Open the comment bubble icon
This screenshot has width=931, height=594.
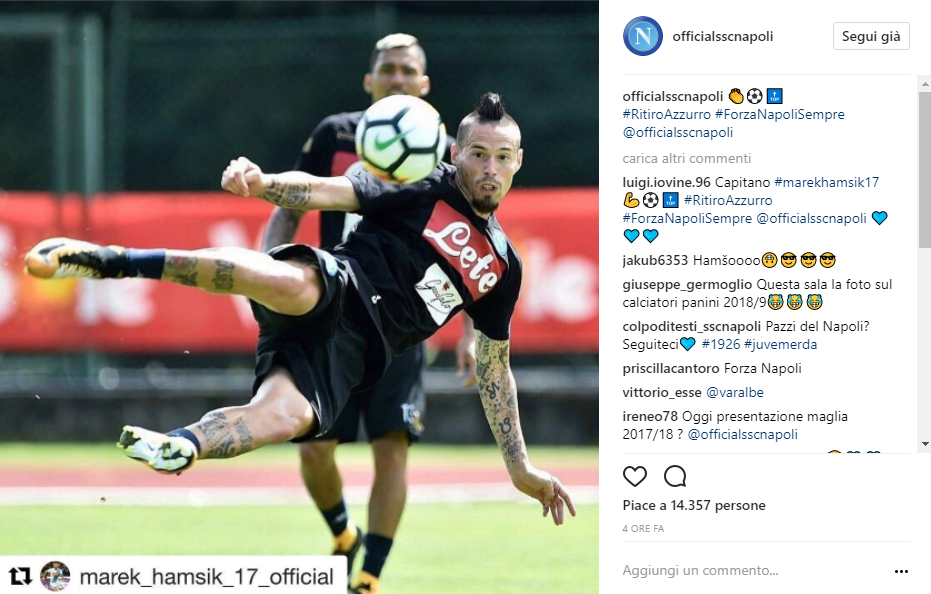point(675,476)
